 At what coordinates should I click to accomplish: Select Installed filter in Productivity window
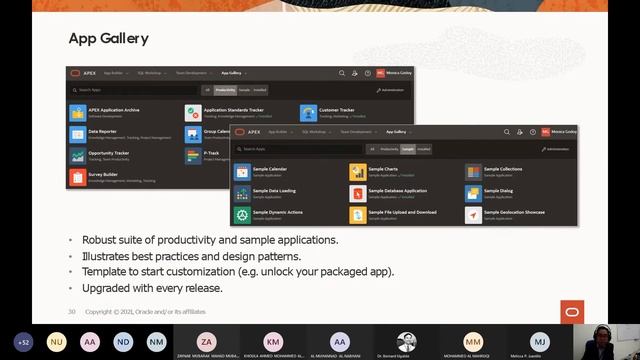260,90
